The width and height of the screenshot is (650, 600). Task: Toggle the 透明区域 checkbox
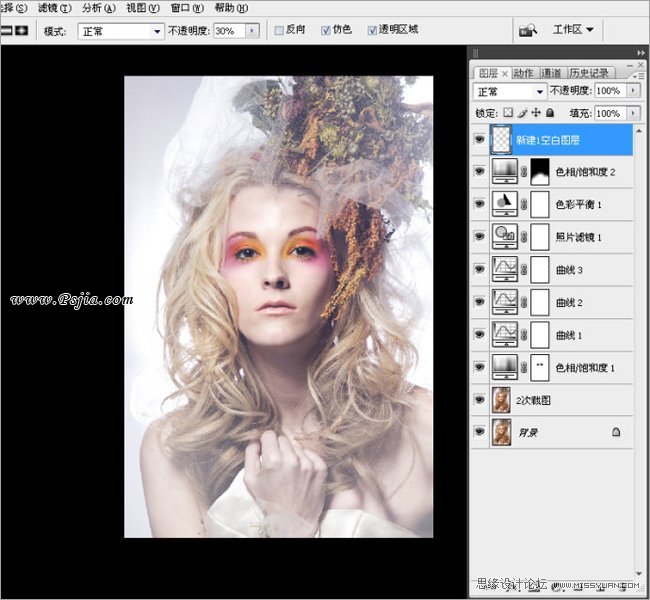373,31
